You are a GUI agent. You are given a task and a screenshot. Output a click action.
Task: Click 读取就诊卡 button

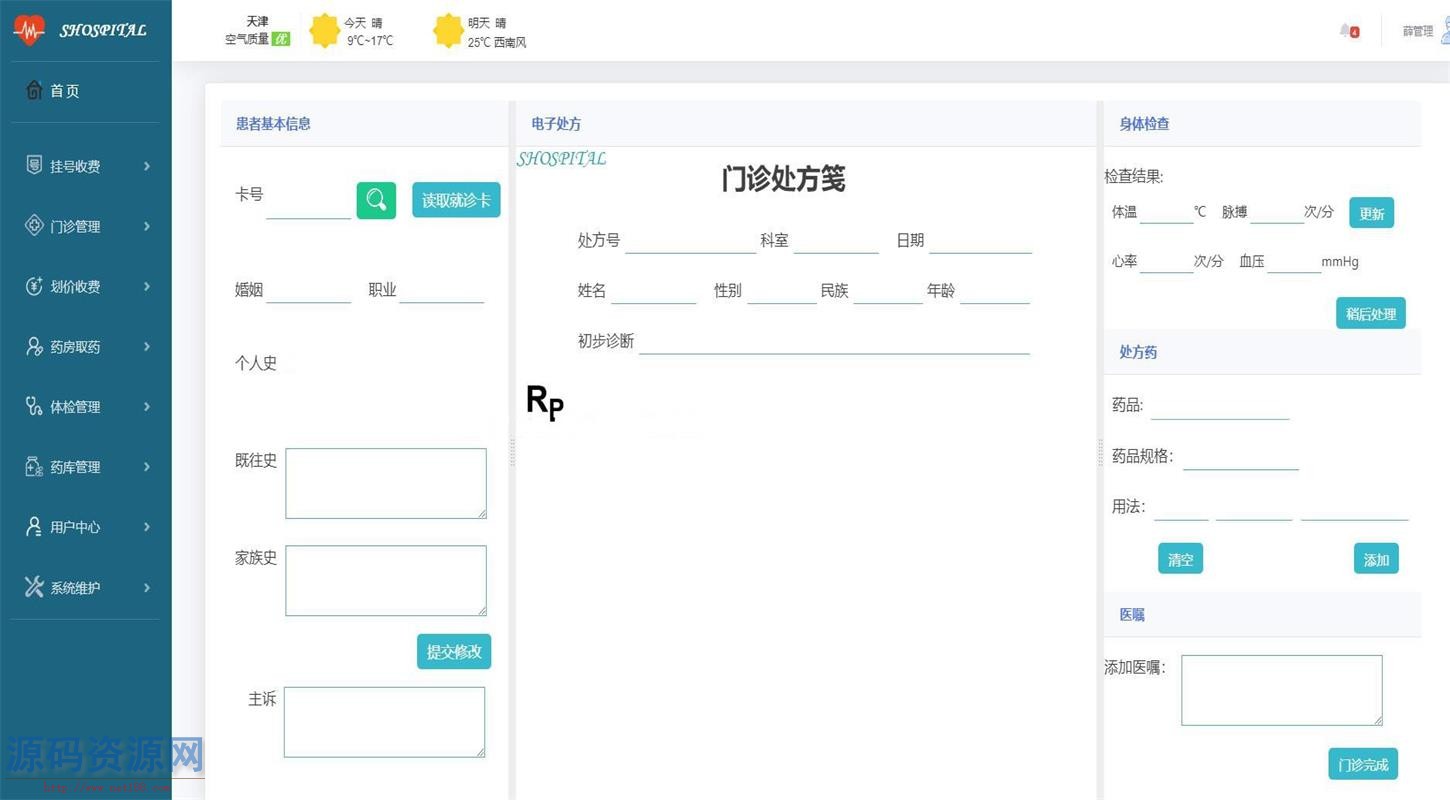click(x=456, y=200)
